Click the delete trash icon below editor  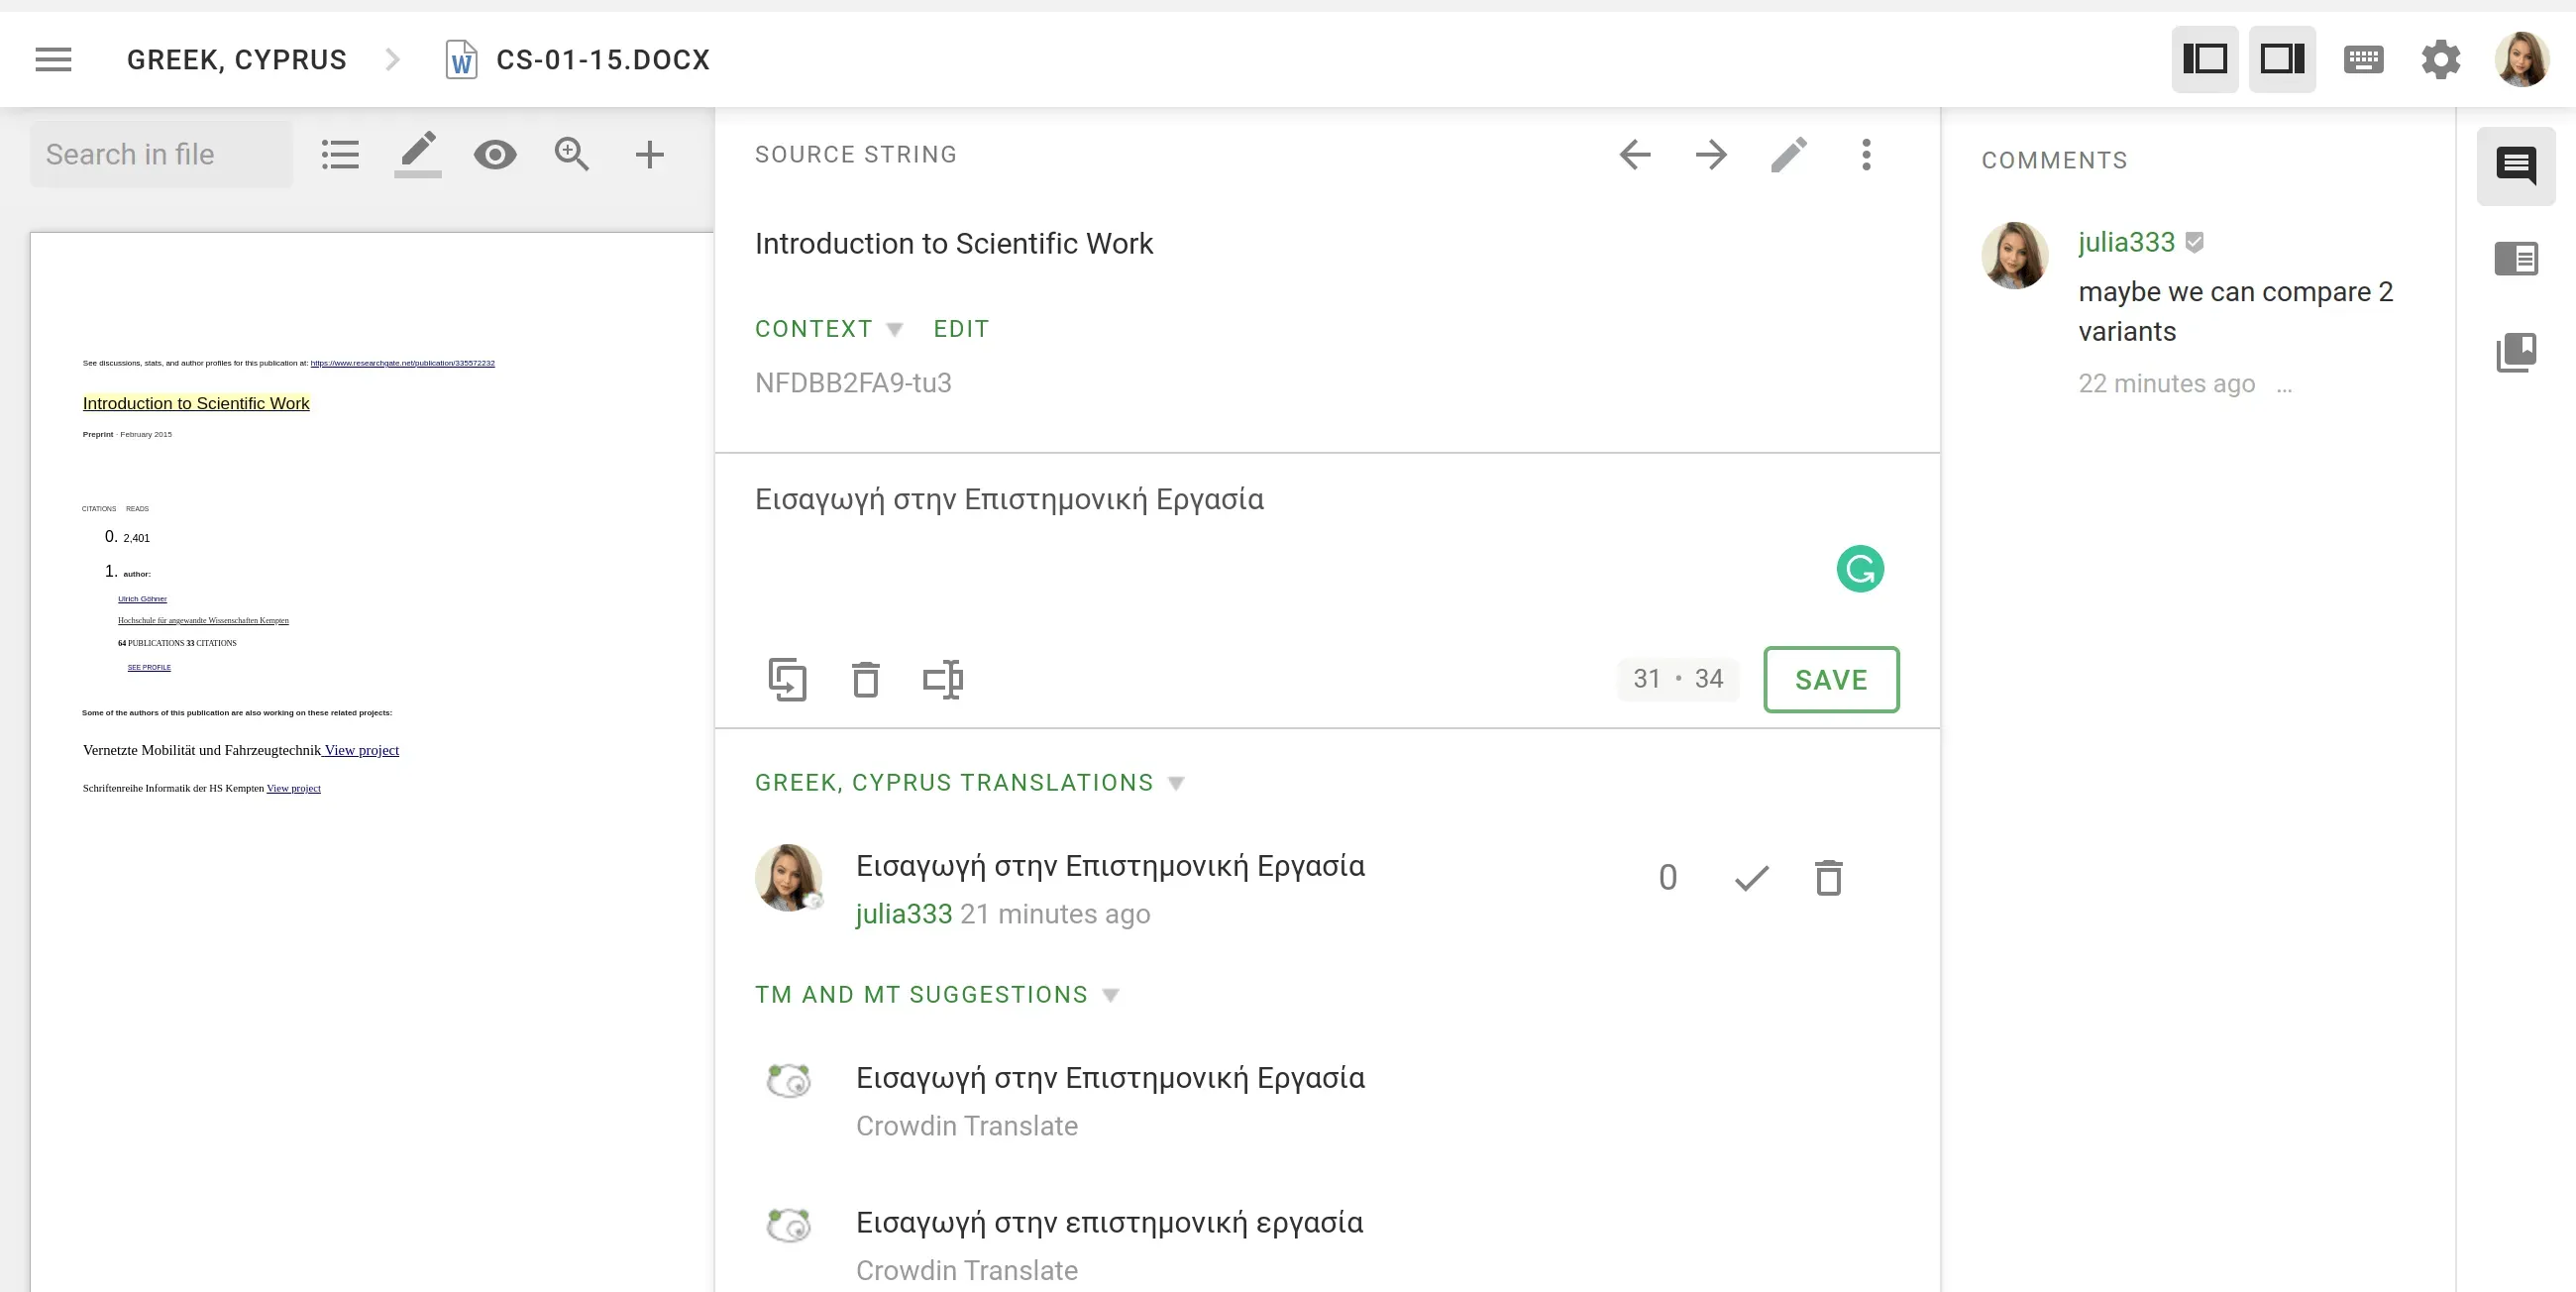(x=863, y=679)
